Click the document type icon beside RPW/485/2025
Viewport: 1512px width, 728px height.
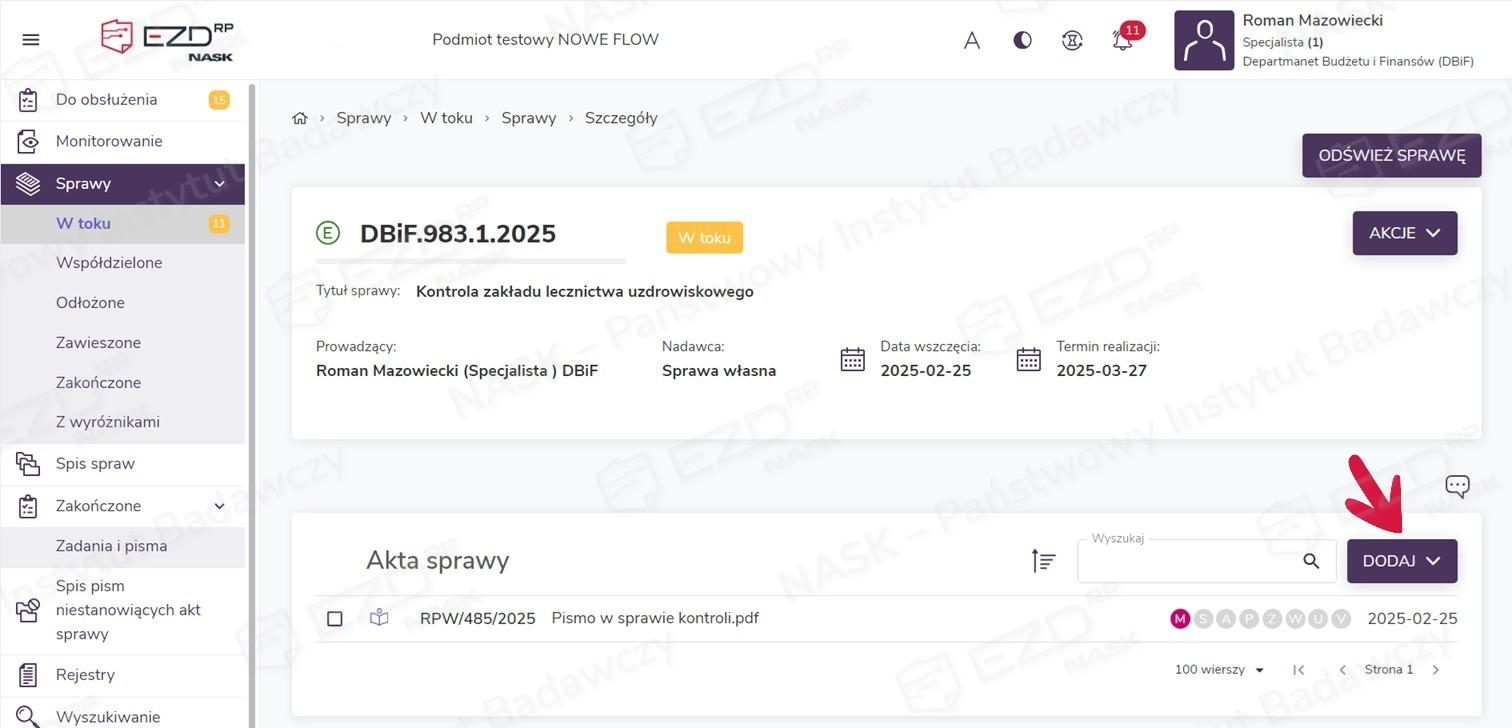click(379, 618)
